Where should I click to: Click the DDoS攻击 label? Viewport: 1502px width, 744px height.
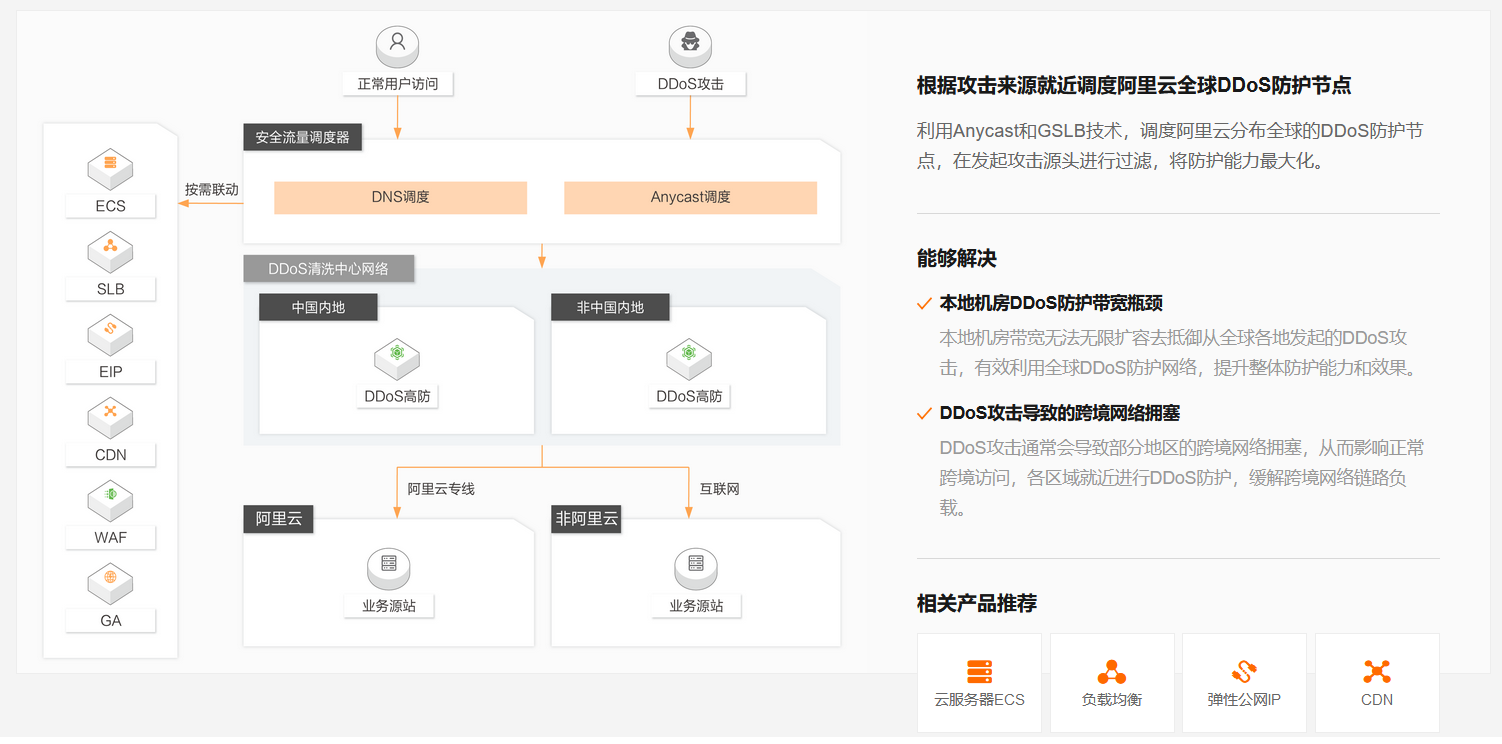click(690, 83)
